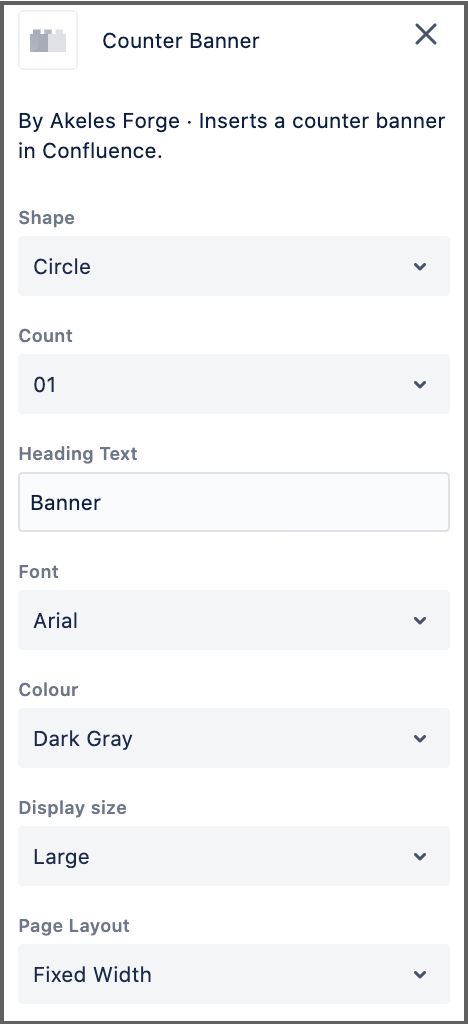468x1024 pixels.
Task: Open the Colour dropdown showing Dark Gray
Action: tap(234, 738)
